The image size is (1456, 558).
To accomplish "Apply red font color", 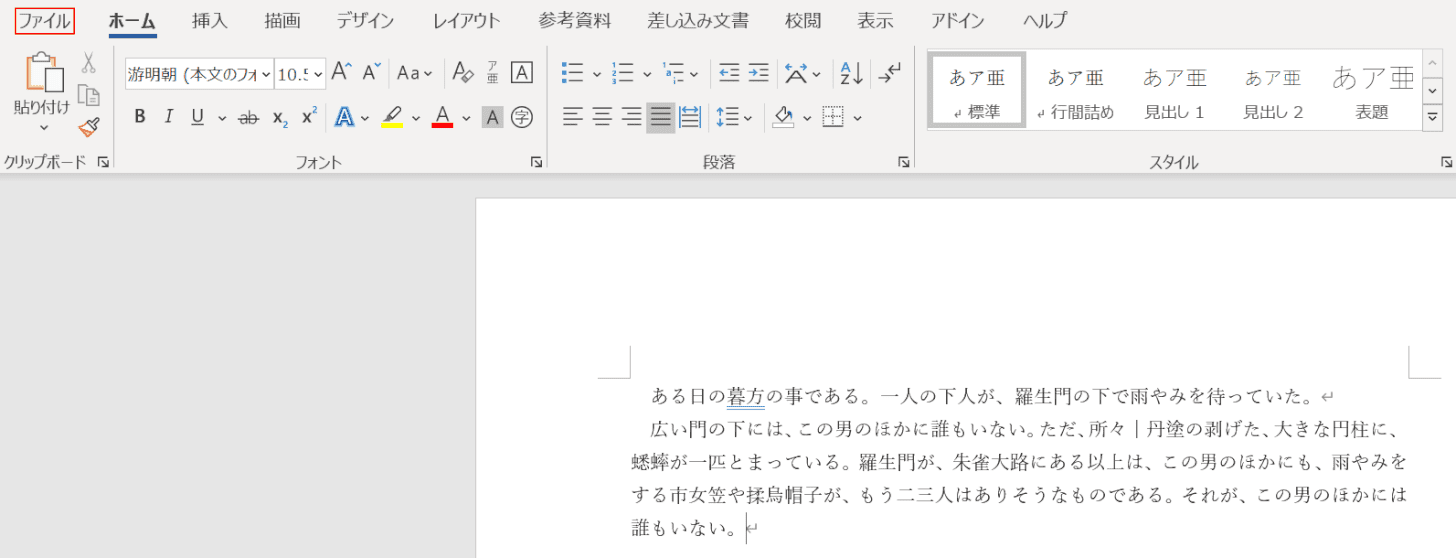I will tap(443, 117).
